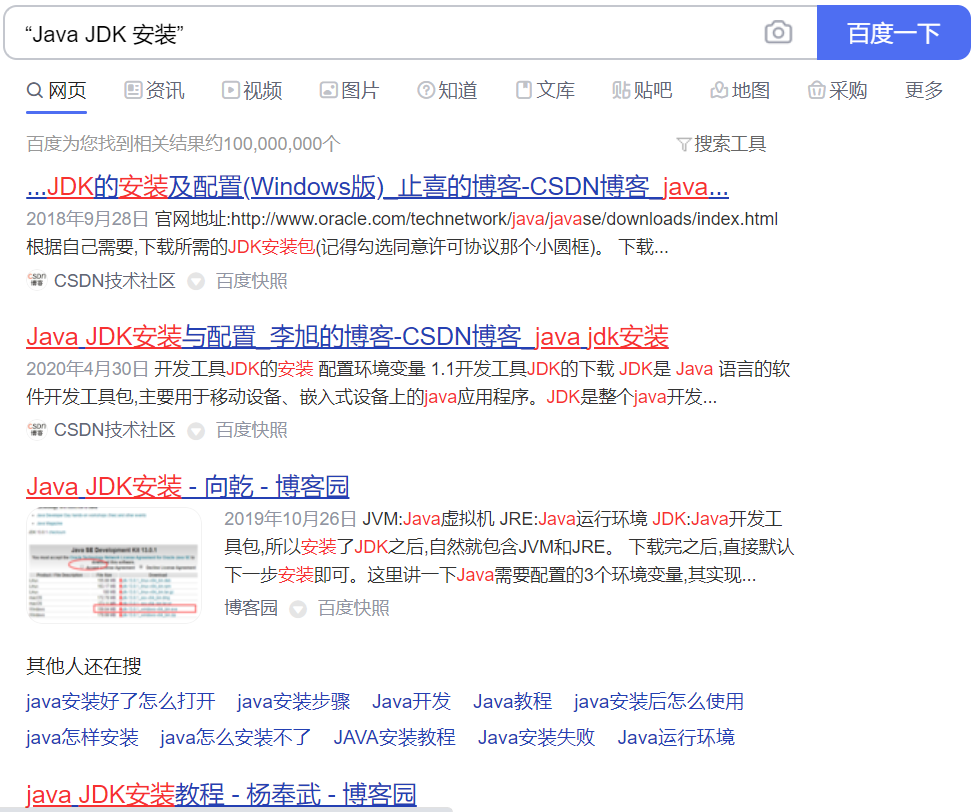Viewport: 973px width, 812px height.
Task: Click the CSDN logo icon under 李旭的博客 result
Action: (x=37, y=430)
